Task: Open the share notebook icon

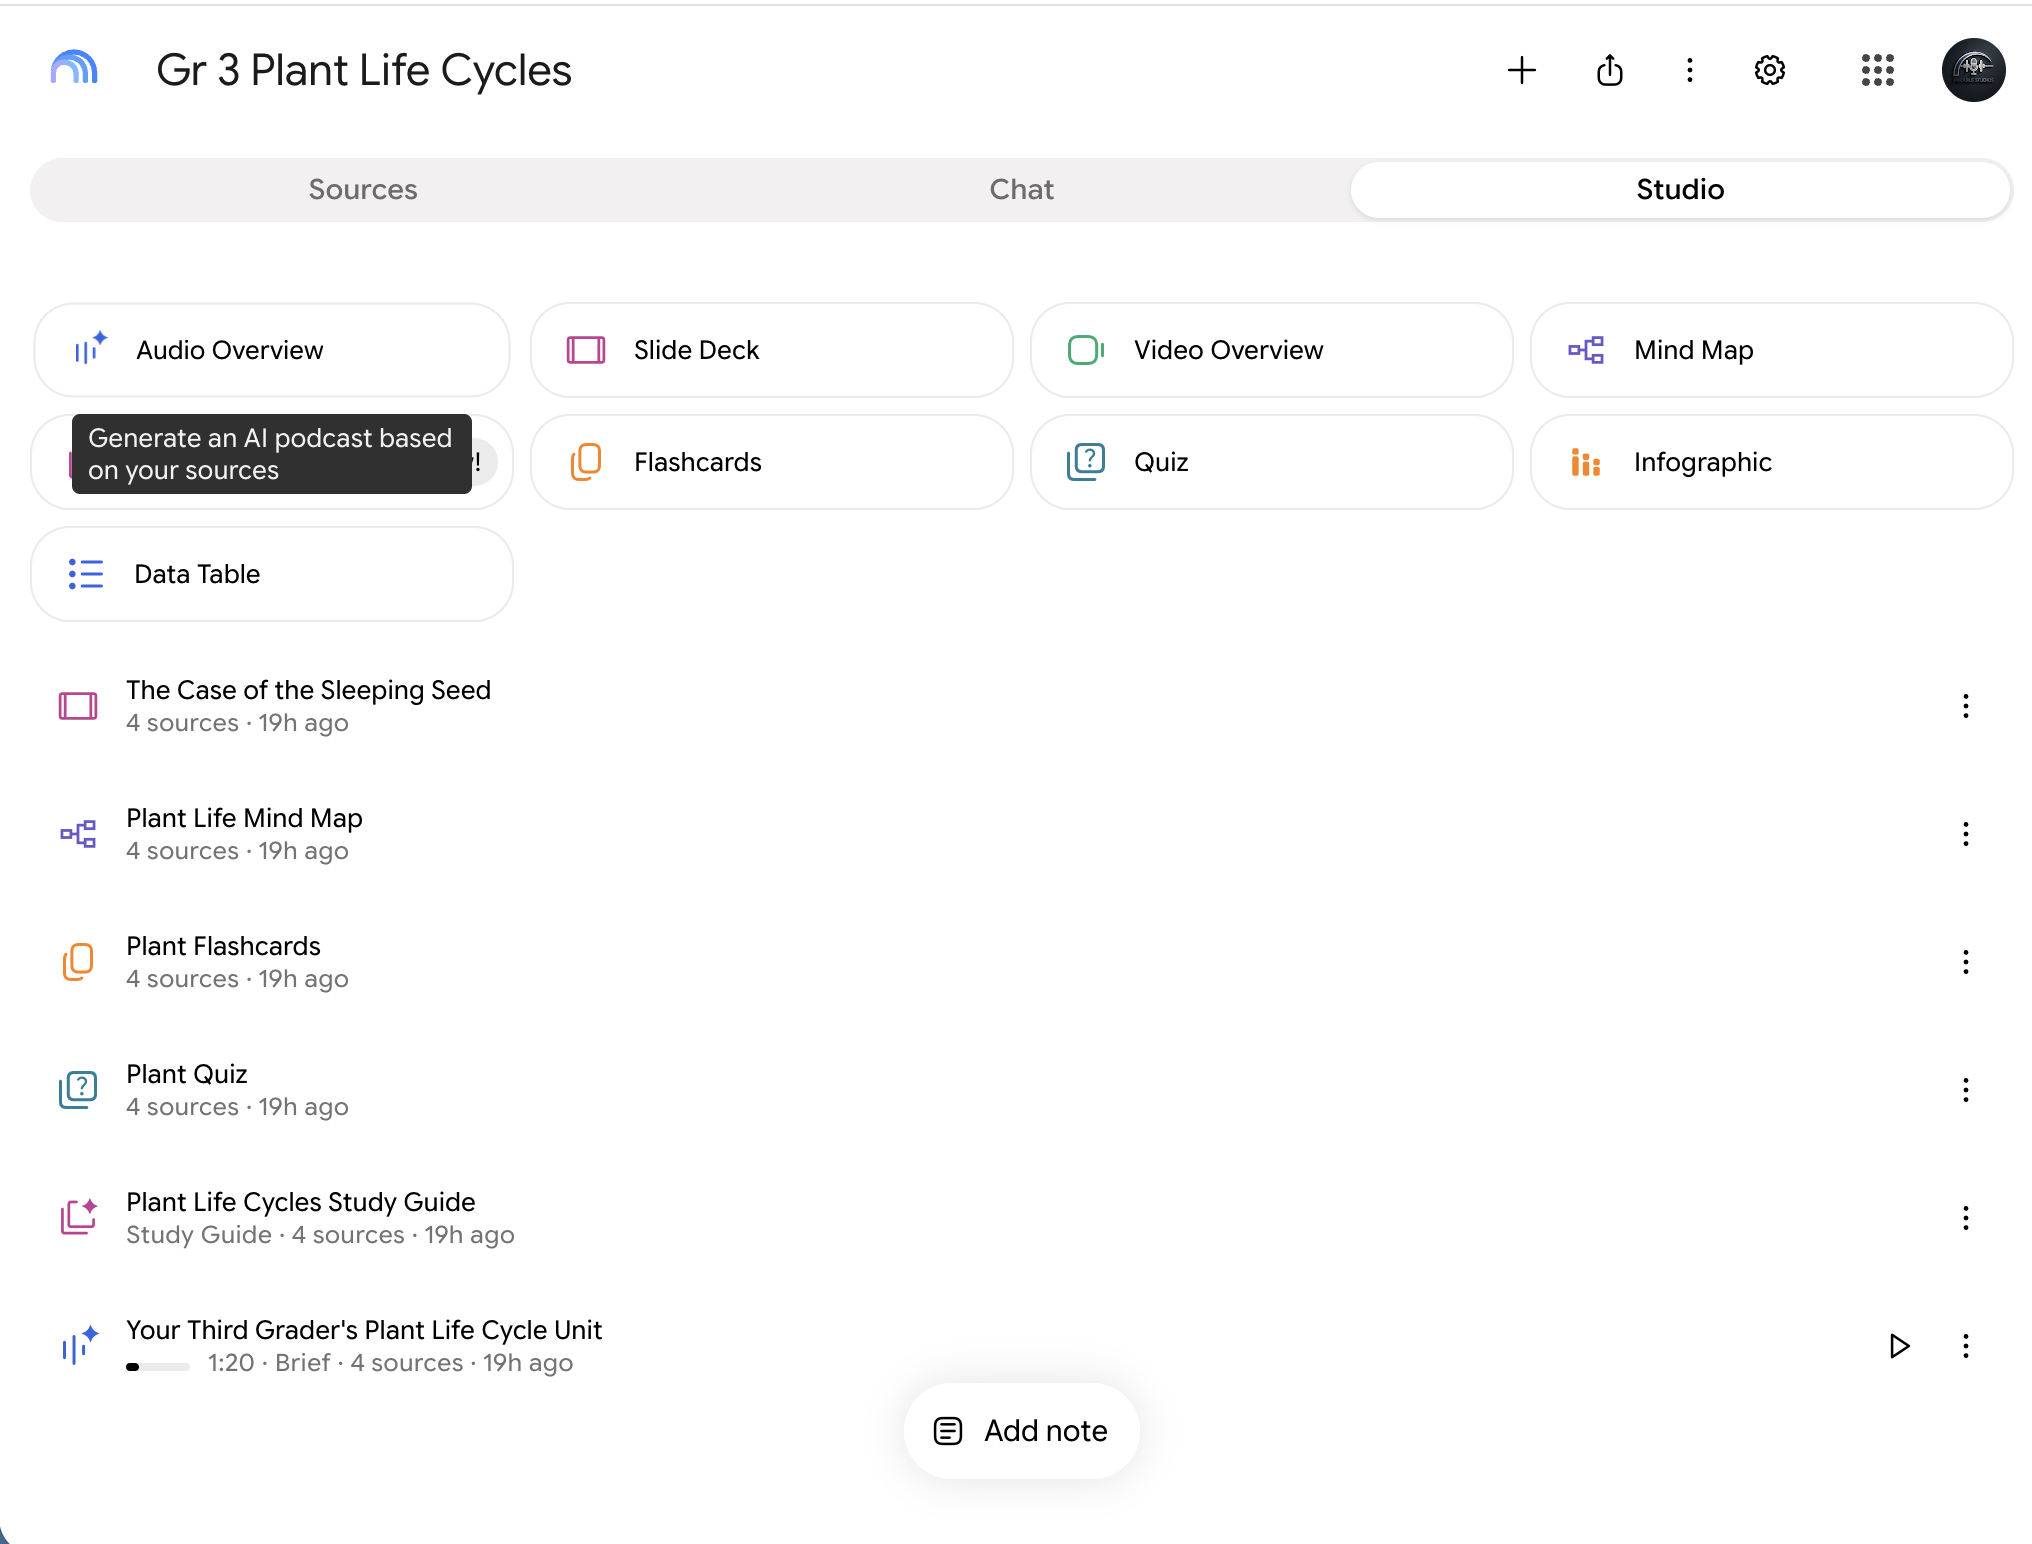Action: [1609, 70]
